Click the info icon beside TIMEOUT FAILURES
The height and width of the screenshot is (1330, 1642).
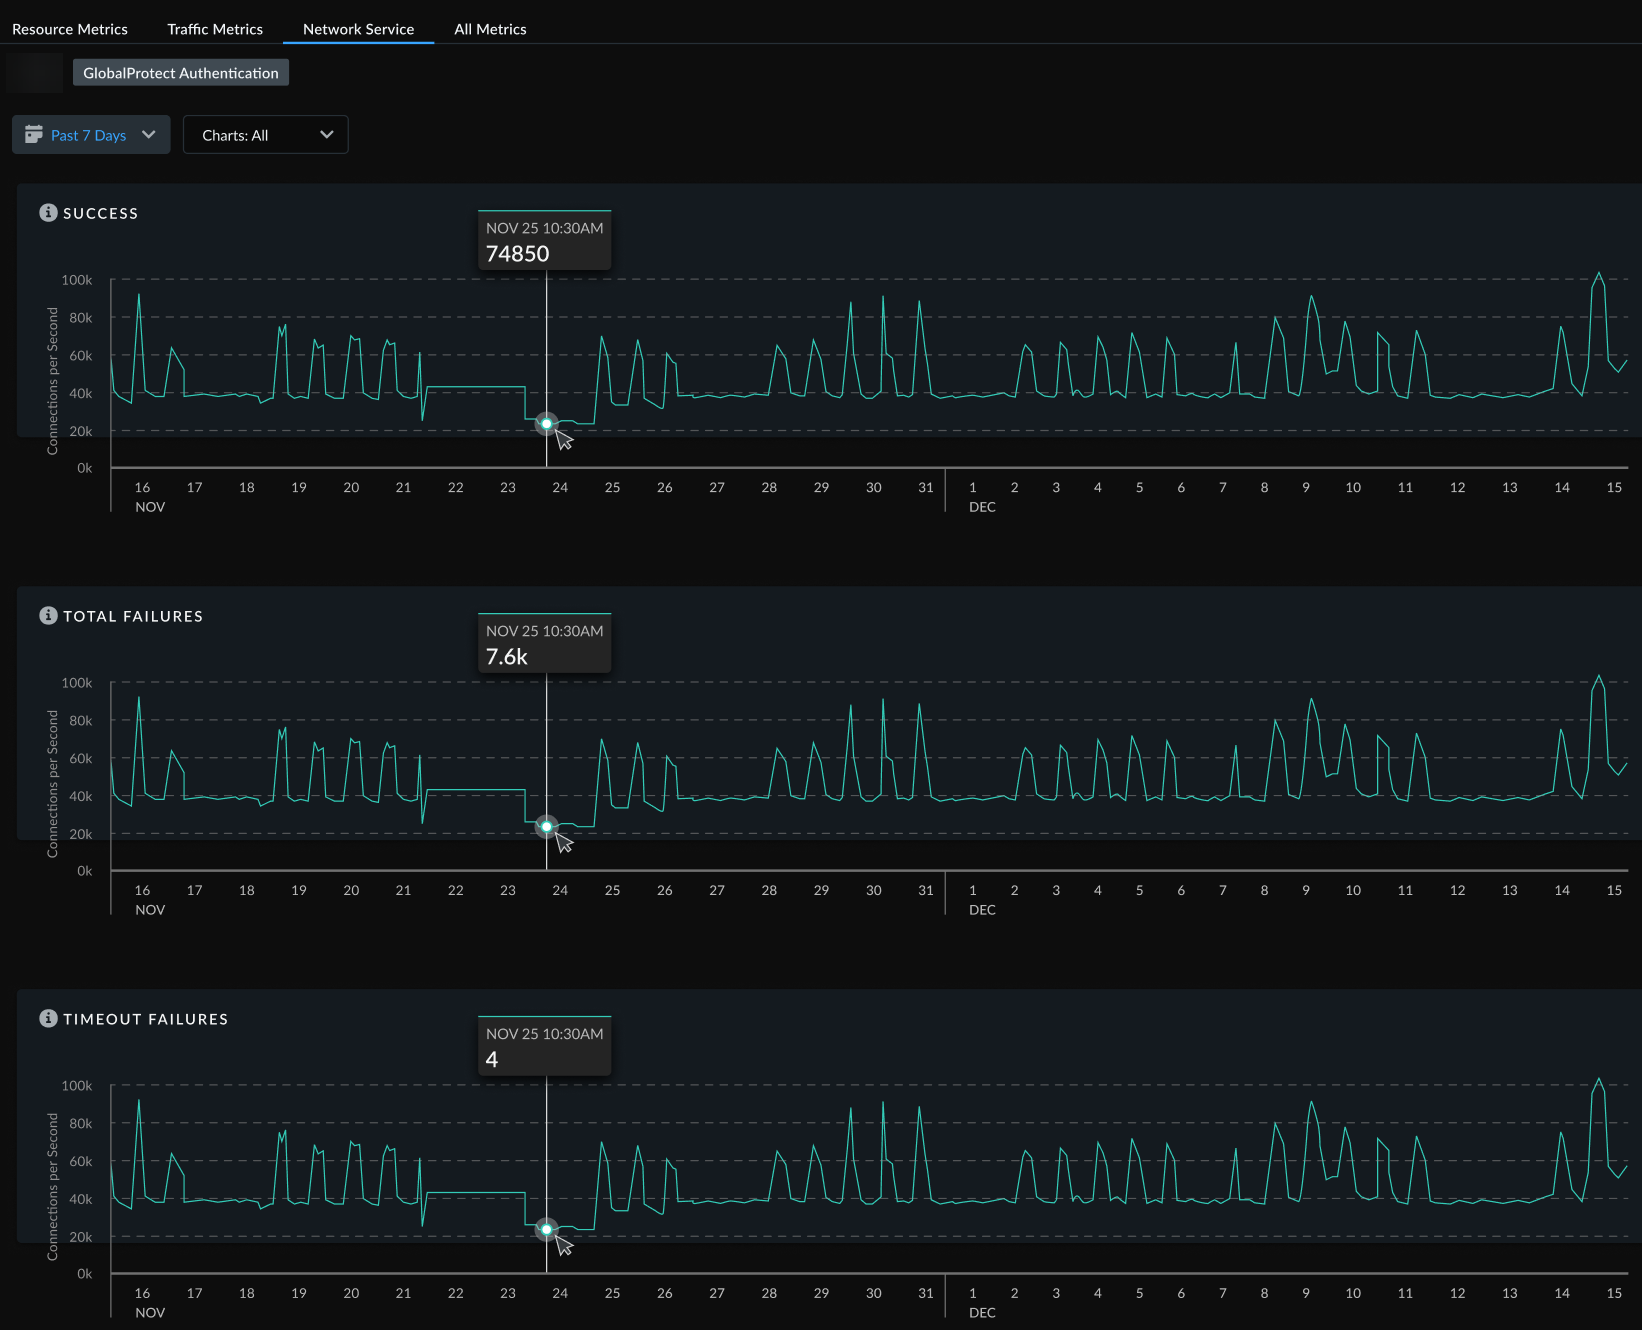pyautogui.click(x=48, y=1019)
